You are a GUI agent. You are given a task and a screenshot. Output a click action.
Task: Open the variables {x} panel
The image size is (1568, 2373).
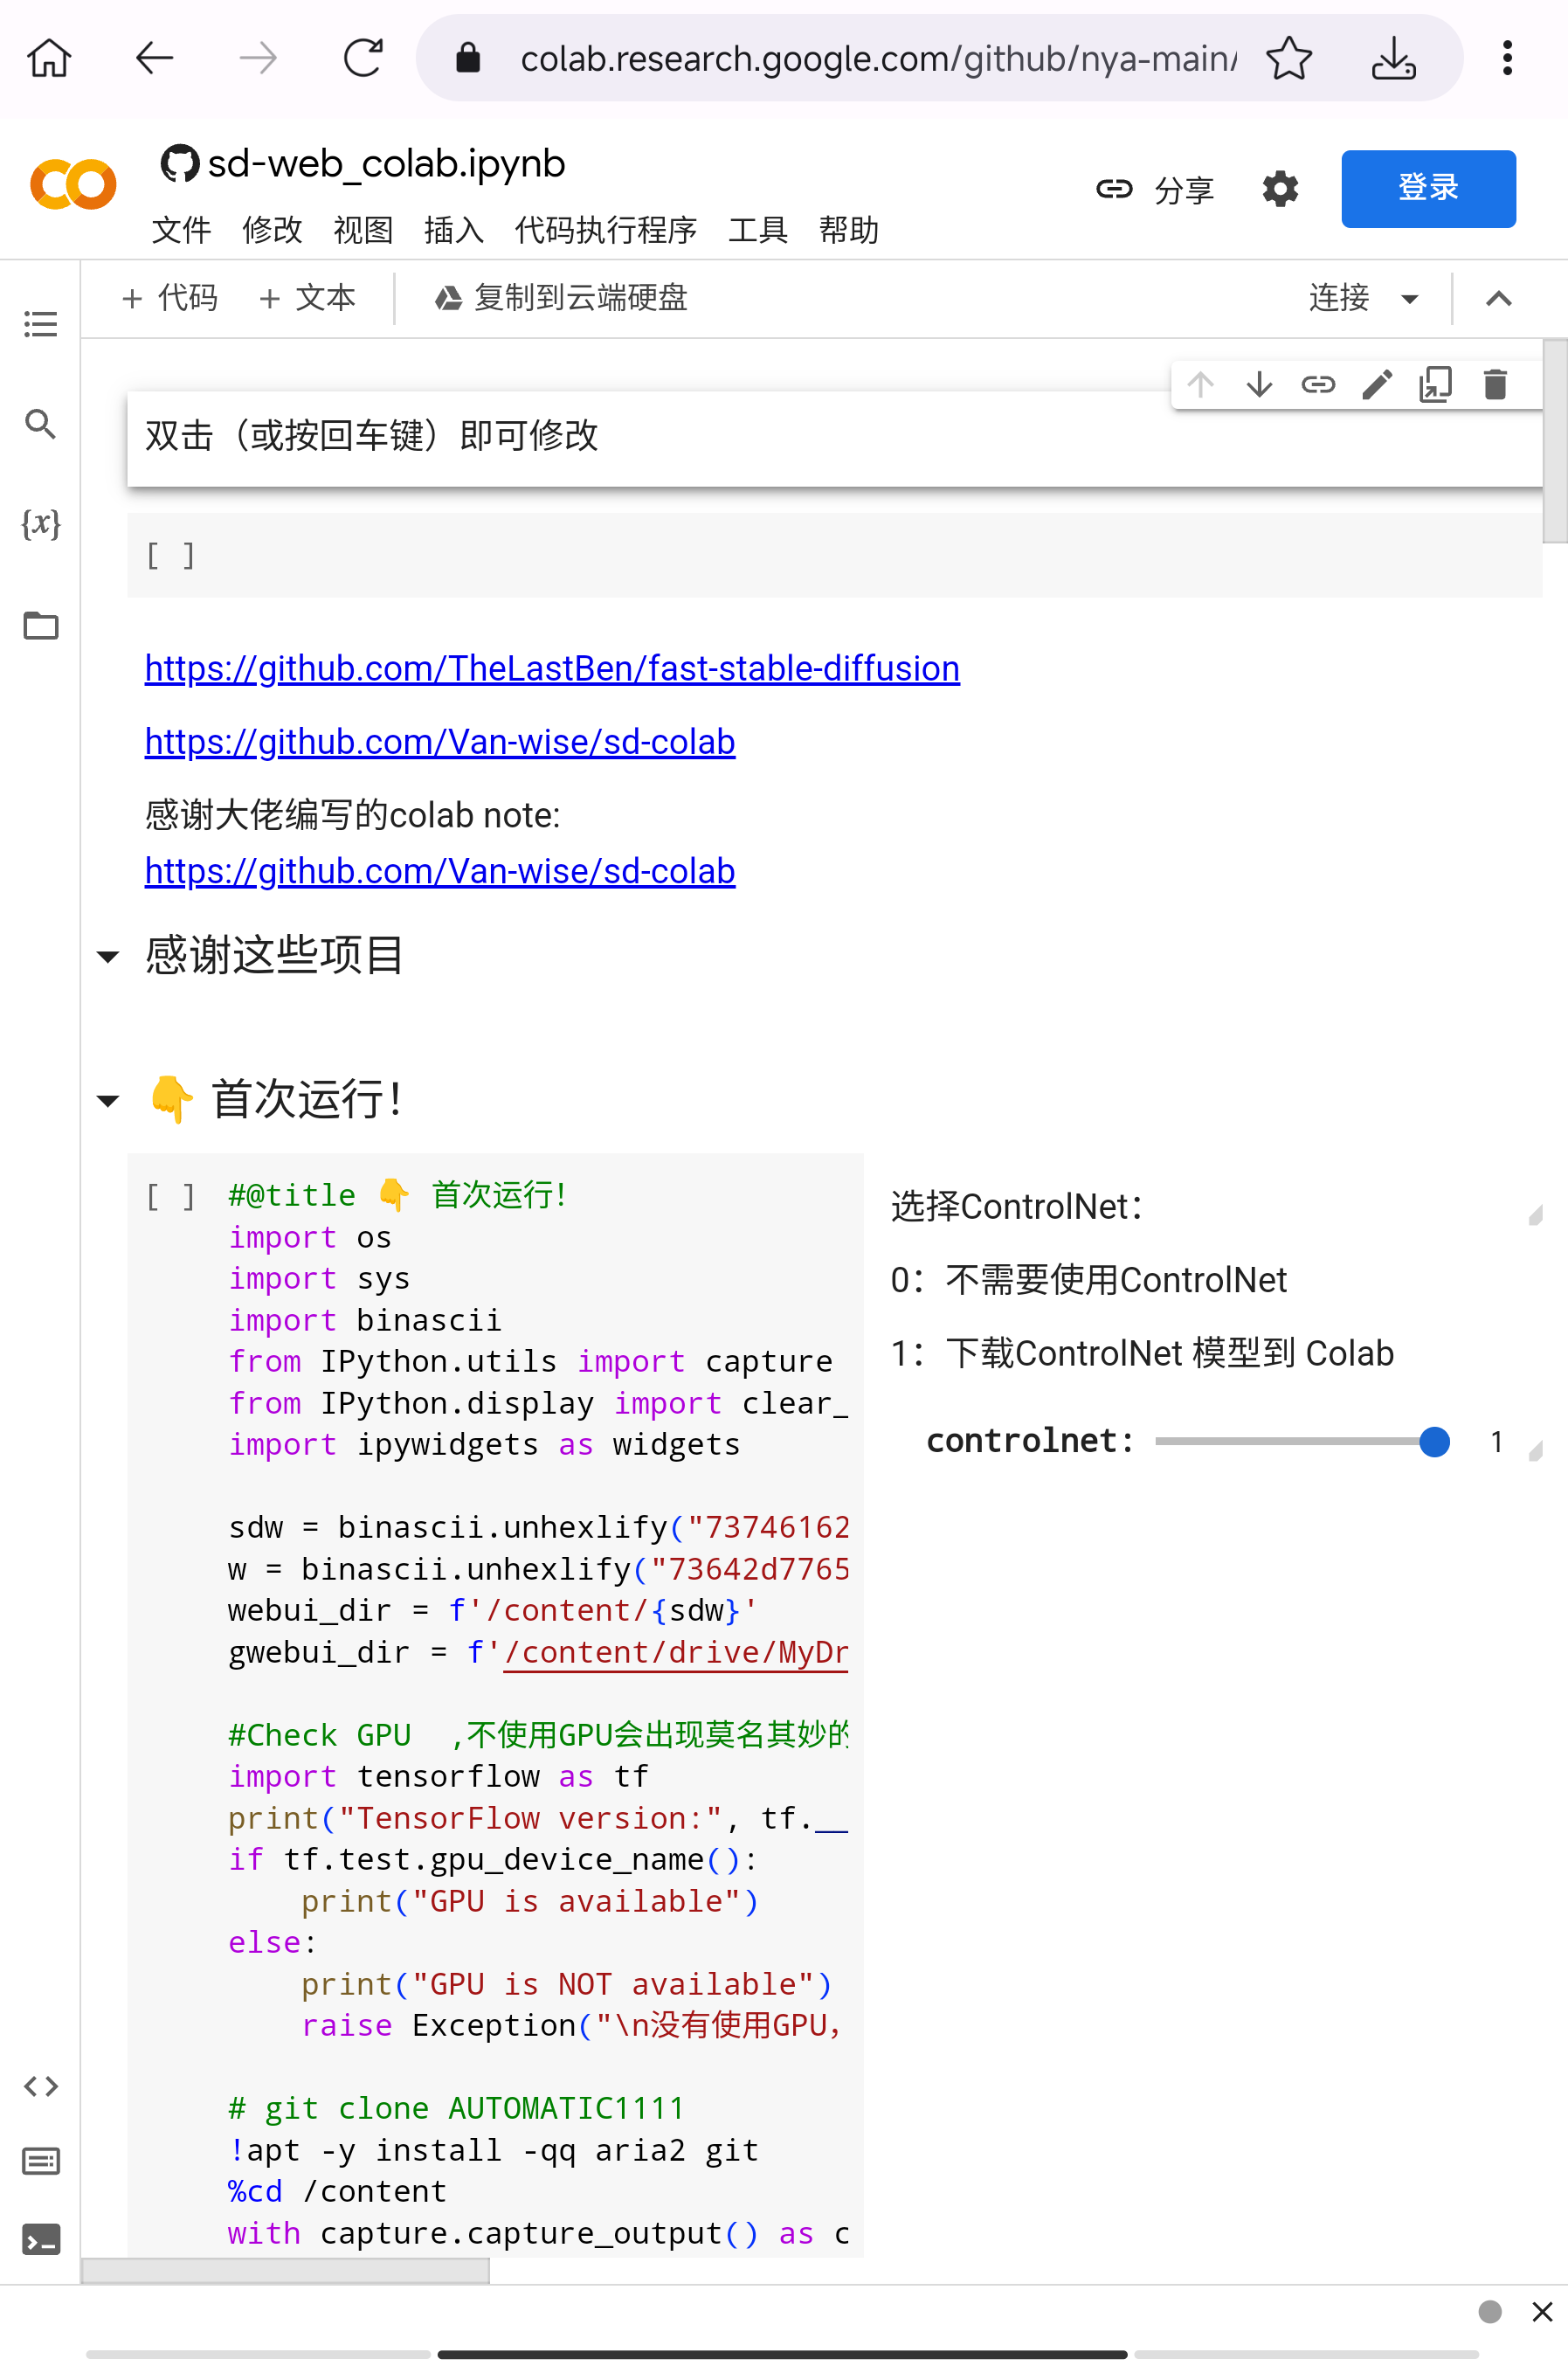pyautogui.click(x=40, y=523)
